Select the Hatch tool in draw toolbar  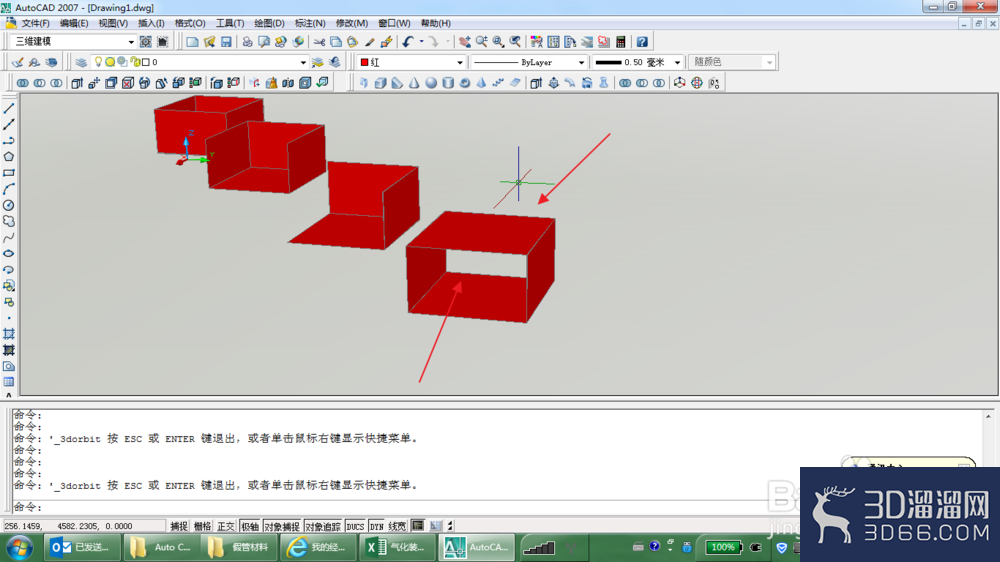[9, 334]
